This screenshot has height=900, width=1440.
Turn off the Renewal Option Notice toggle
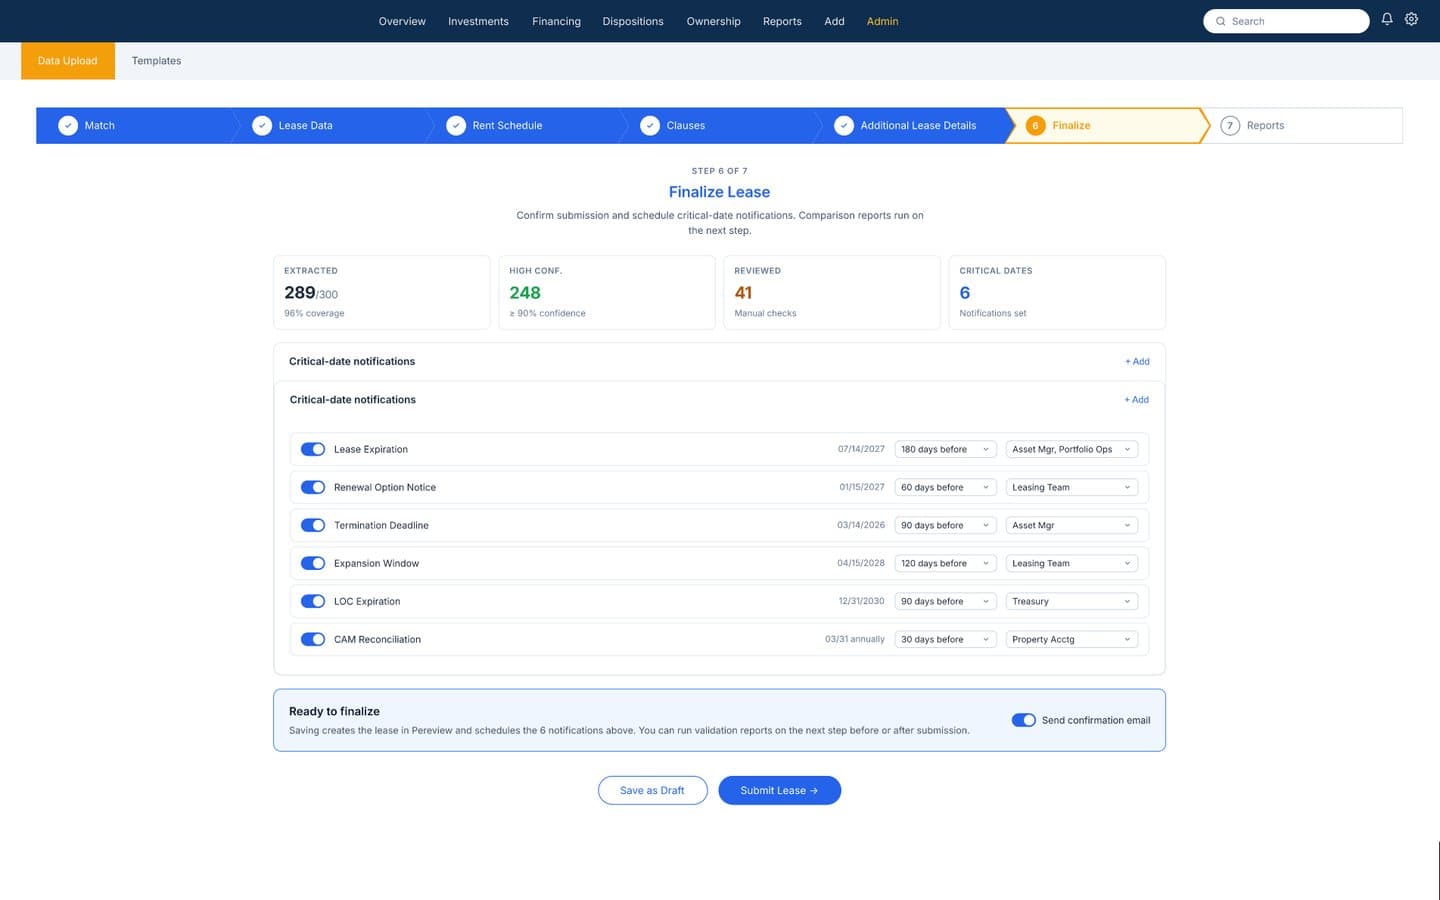pyautogui.click(x=313, y=488)
